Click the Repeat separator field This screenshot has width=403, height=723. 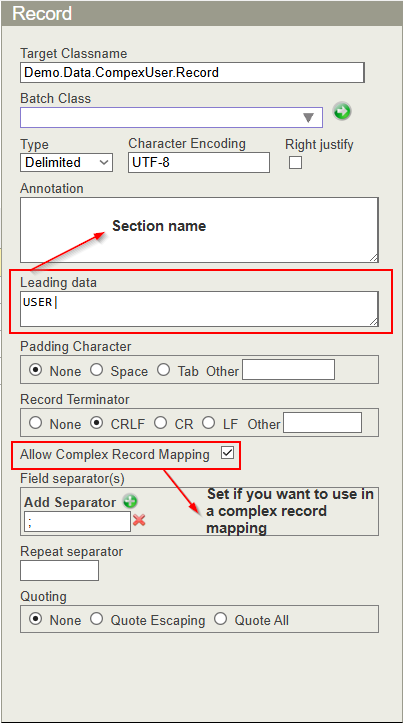pyautogui.click(x=59, y=570)
